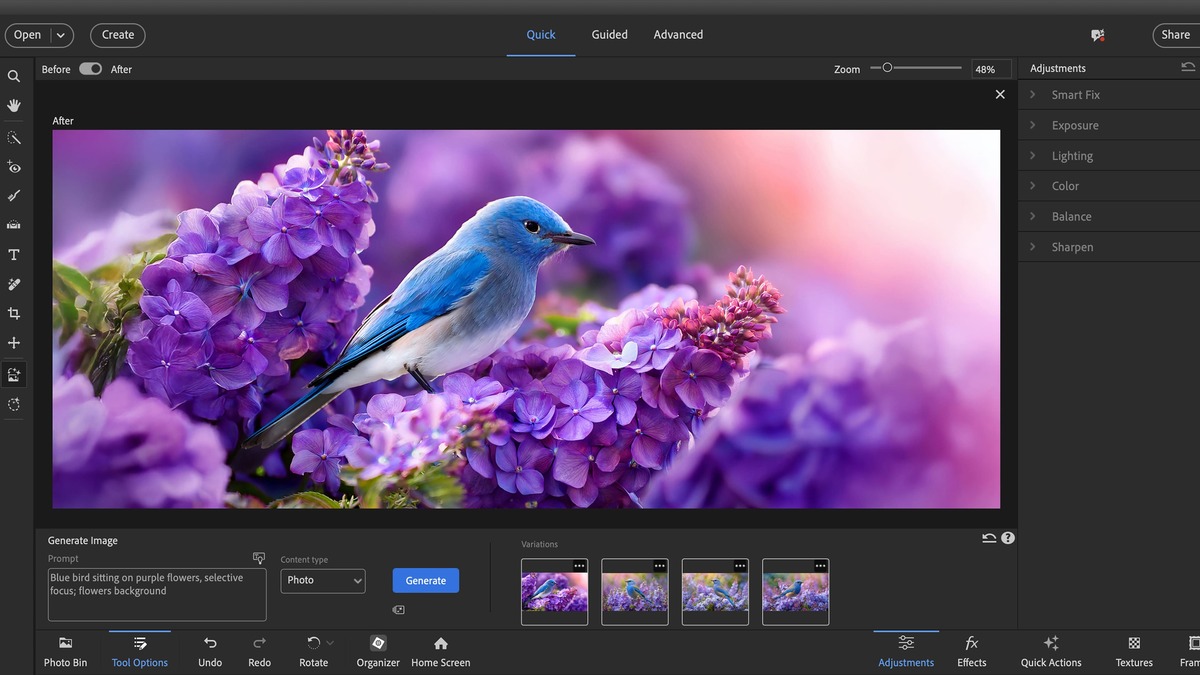Screen dimensions: 1200x675
Task: Select the second variation thumbnail
Action: [634, 592]
